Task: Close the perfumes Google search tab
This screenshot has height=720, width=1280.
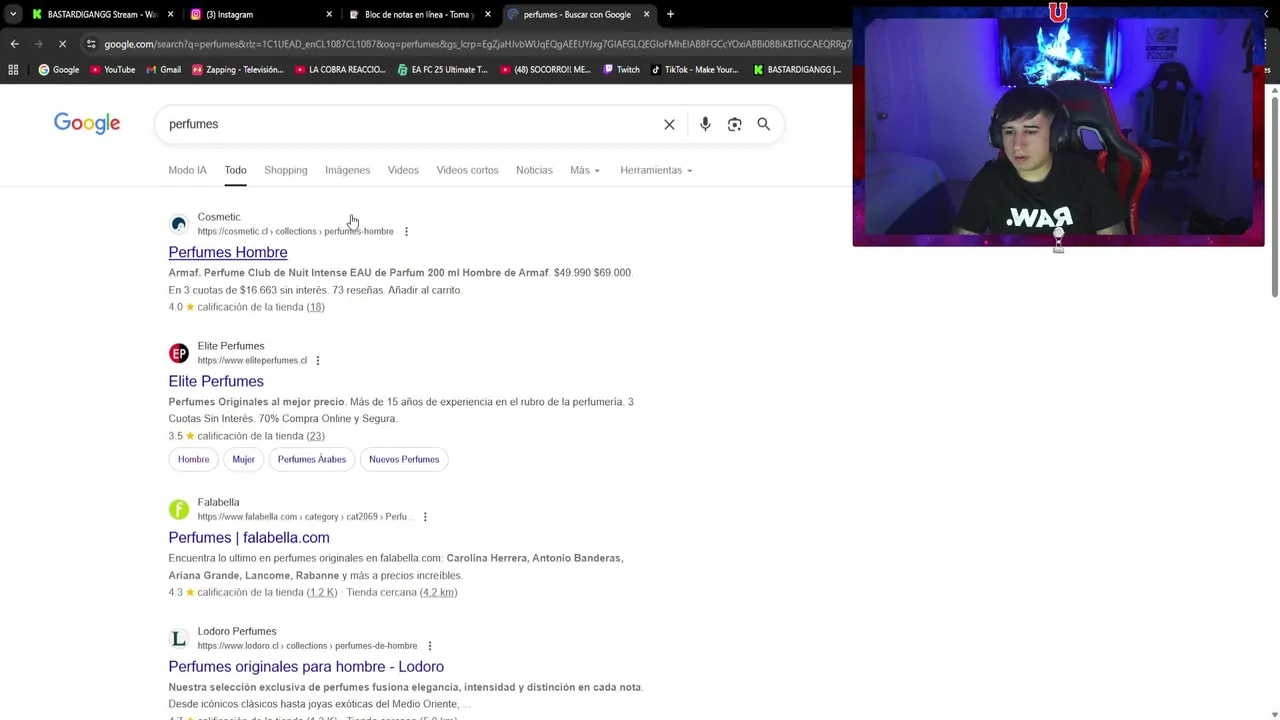Action: click(x=646, y=14)
